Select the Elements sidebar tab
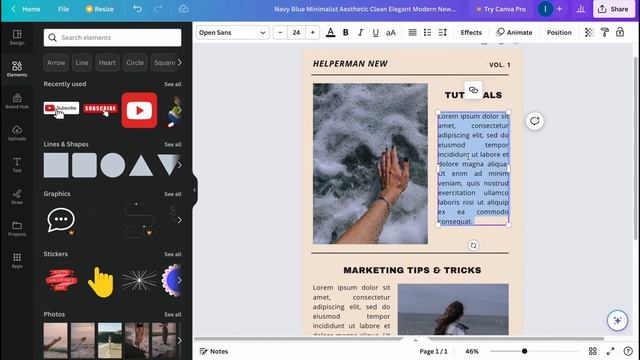640x360 pixels. (17, 69)
